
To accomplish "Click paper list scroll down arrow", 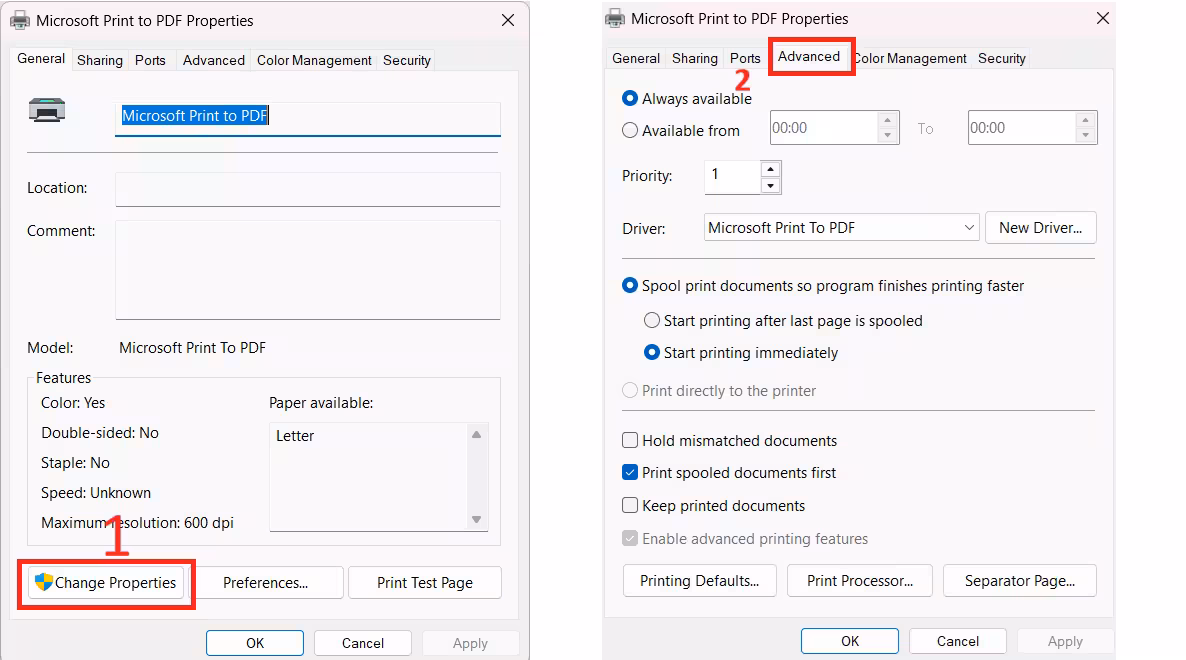I will tap(477, 519).
